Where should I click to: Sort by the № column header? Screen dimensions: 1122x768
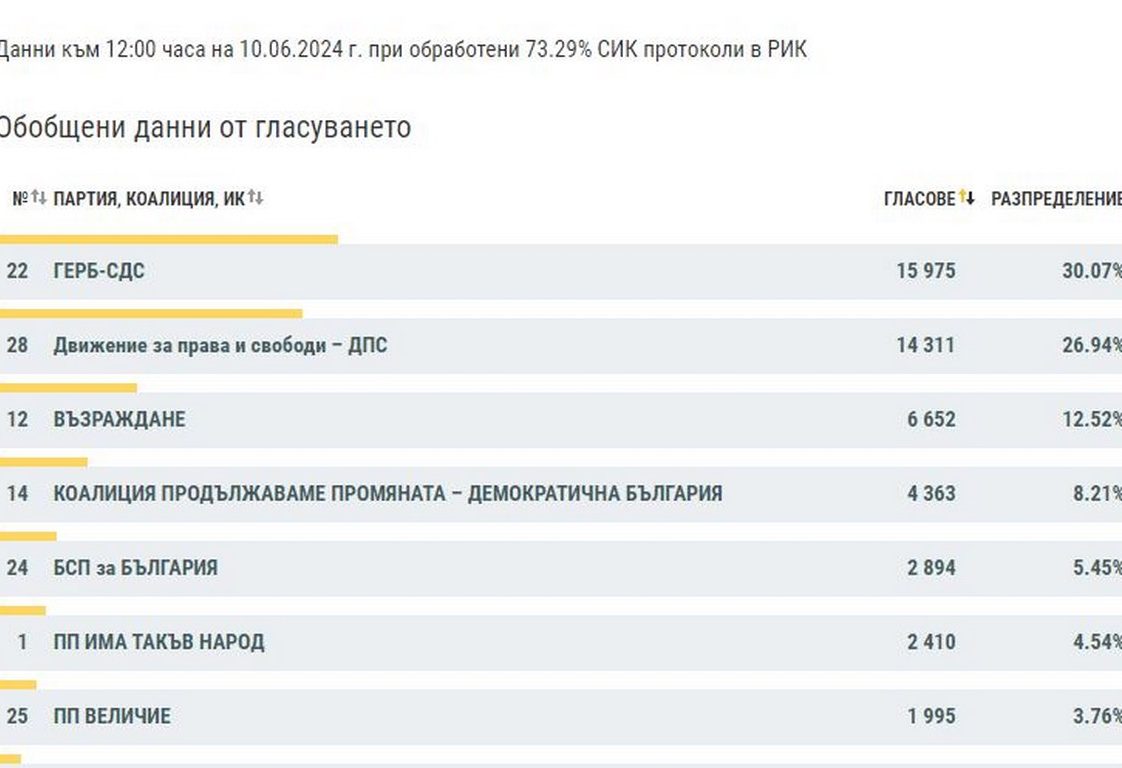(x=19, y=199)
